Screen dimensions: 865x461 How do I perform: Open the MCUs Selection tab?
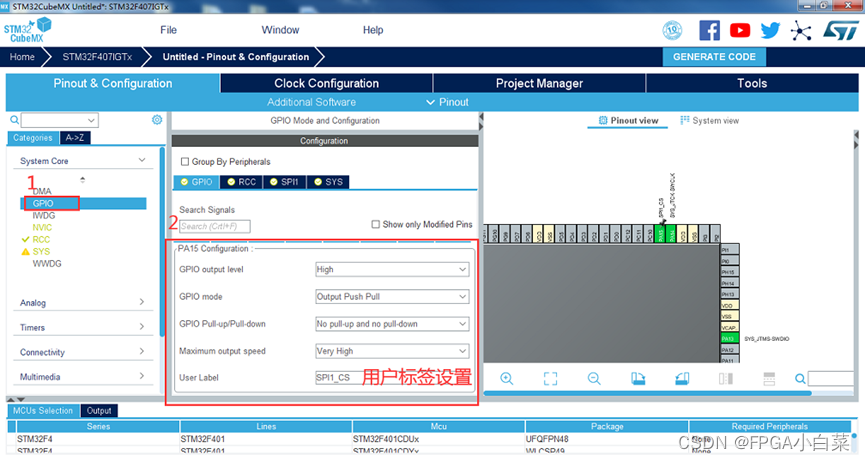pos(43,410)
